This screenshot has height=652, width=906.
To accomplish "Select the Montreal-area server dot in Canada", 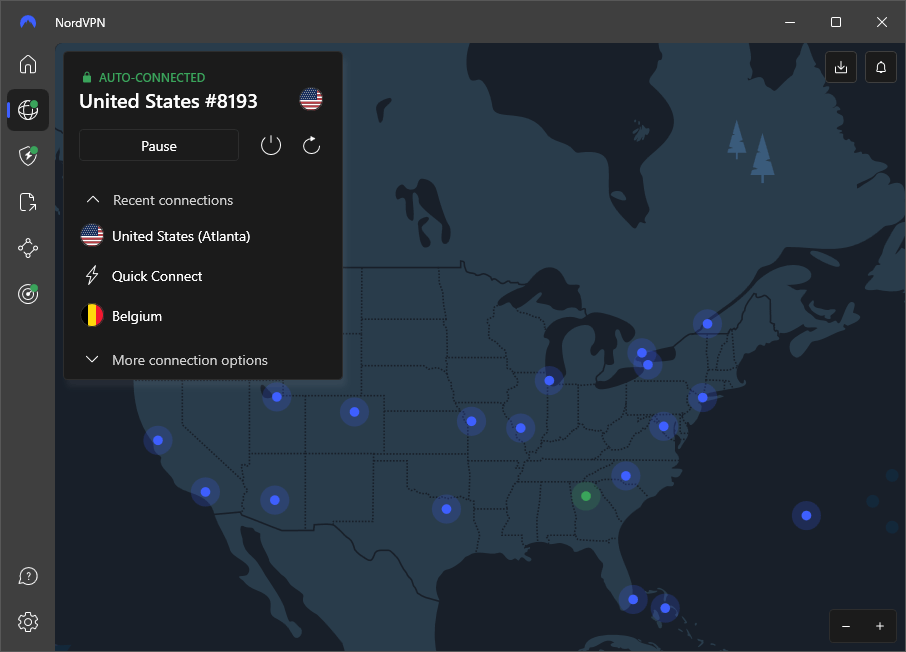I will pos(707,324).
